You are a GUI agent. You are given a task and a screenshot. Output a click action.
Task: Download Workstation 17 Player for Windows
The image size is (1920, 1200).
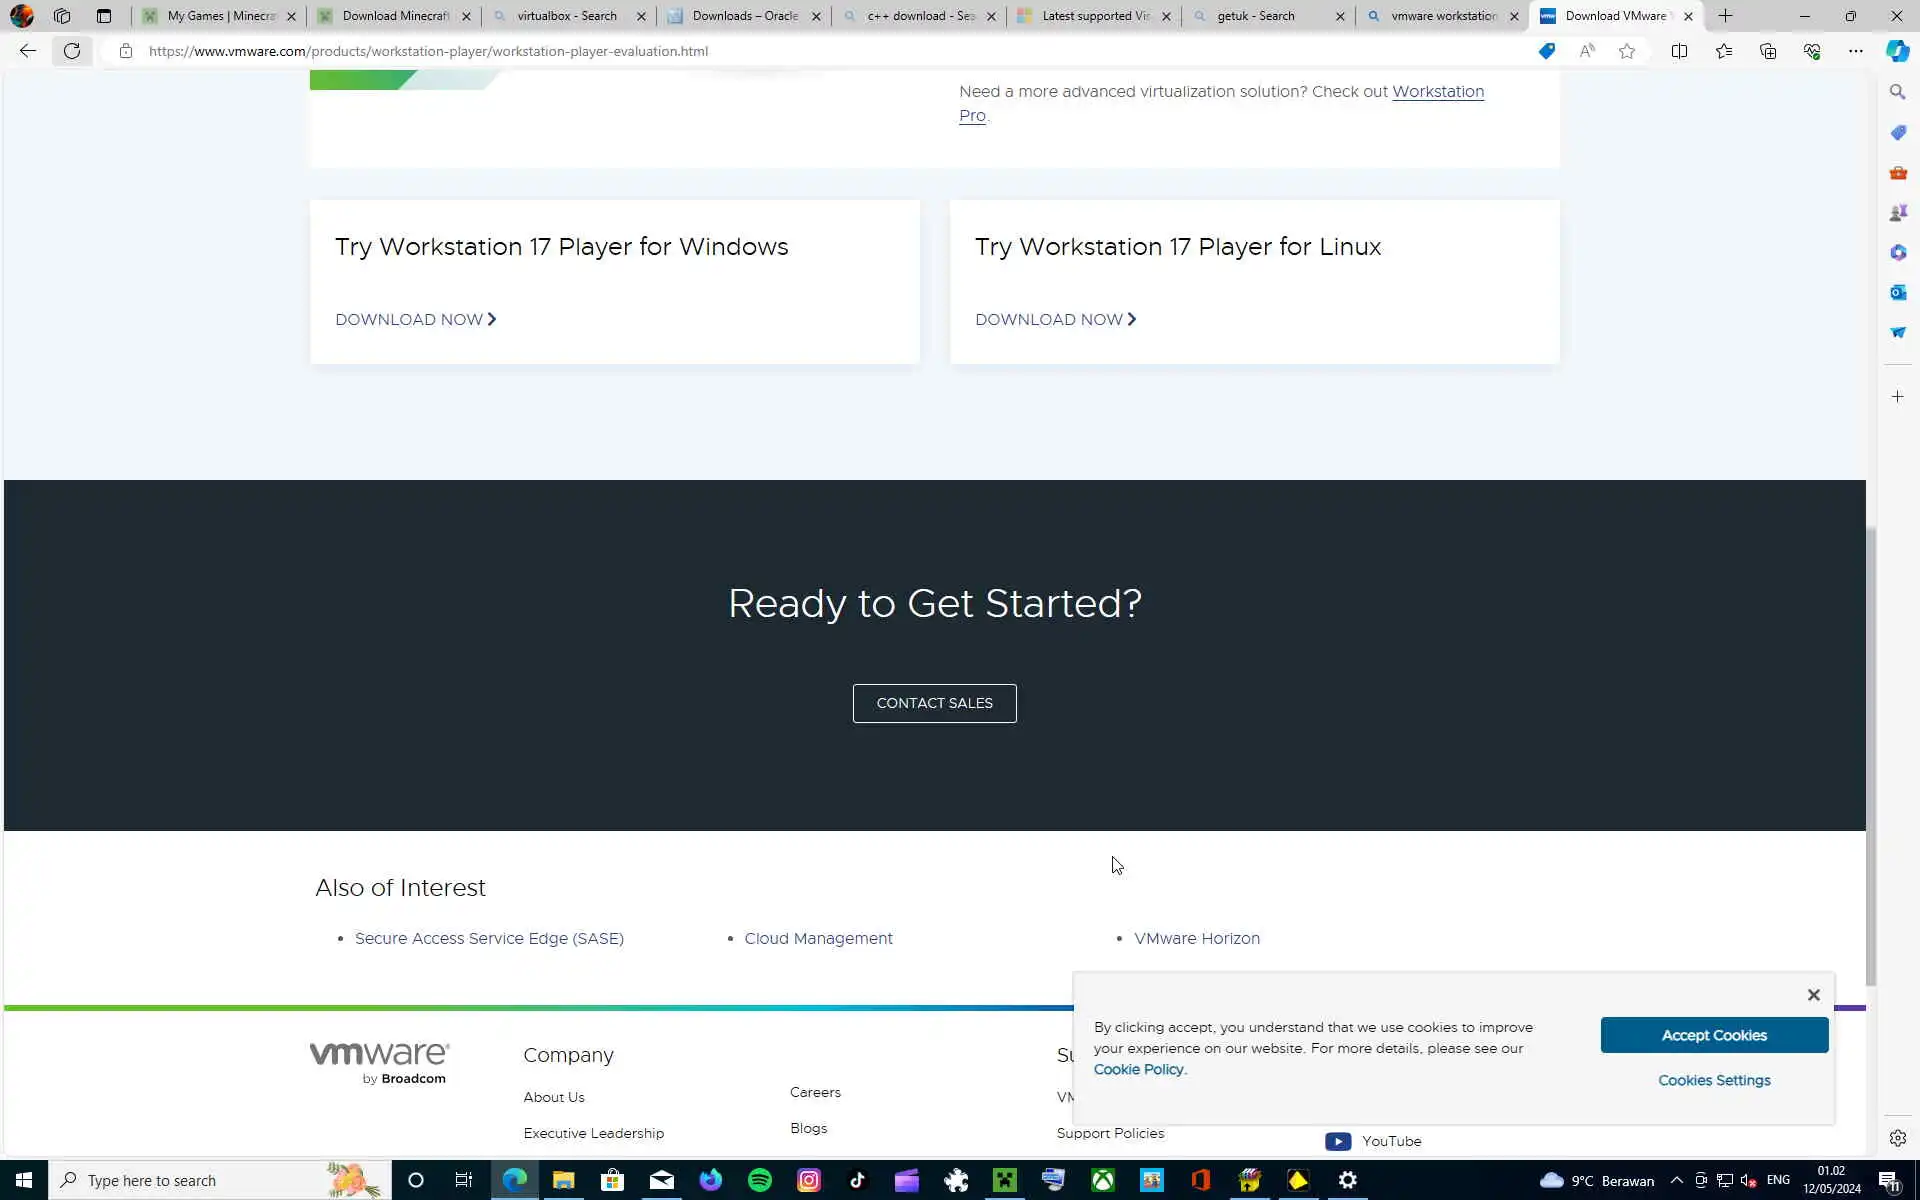(x=415, y=320)
